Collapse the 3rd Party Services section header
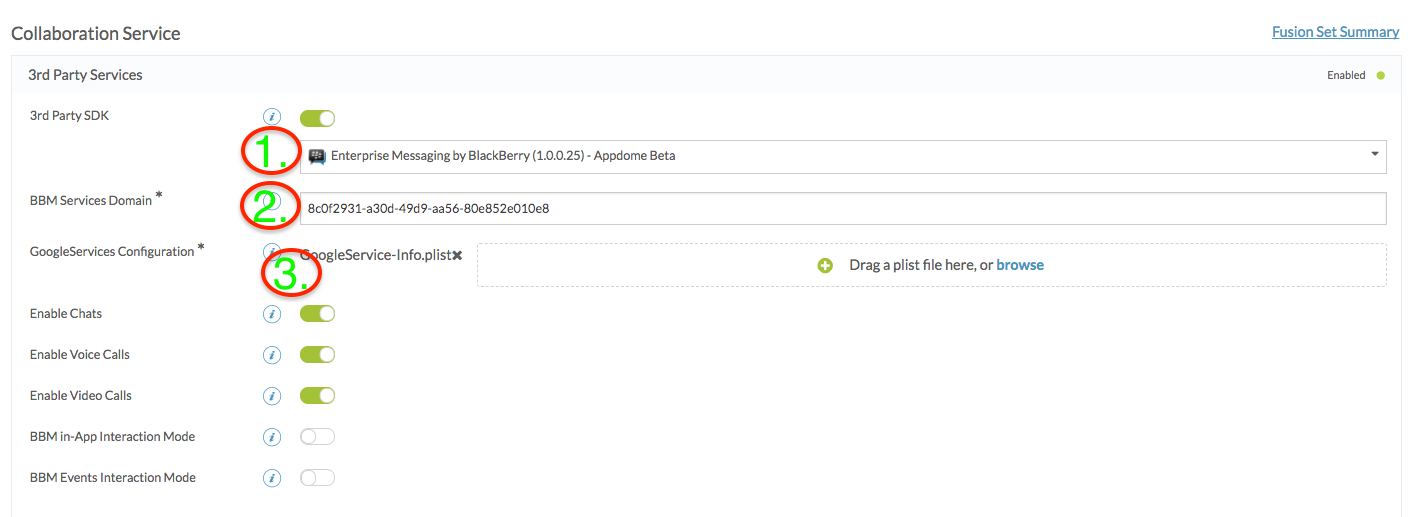Image resolution: width=1416 pixels, height=517 pixels. tap(706, 75)
